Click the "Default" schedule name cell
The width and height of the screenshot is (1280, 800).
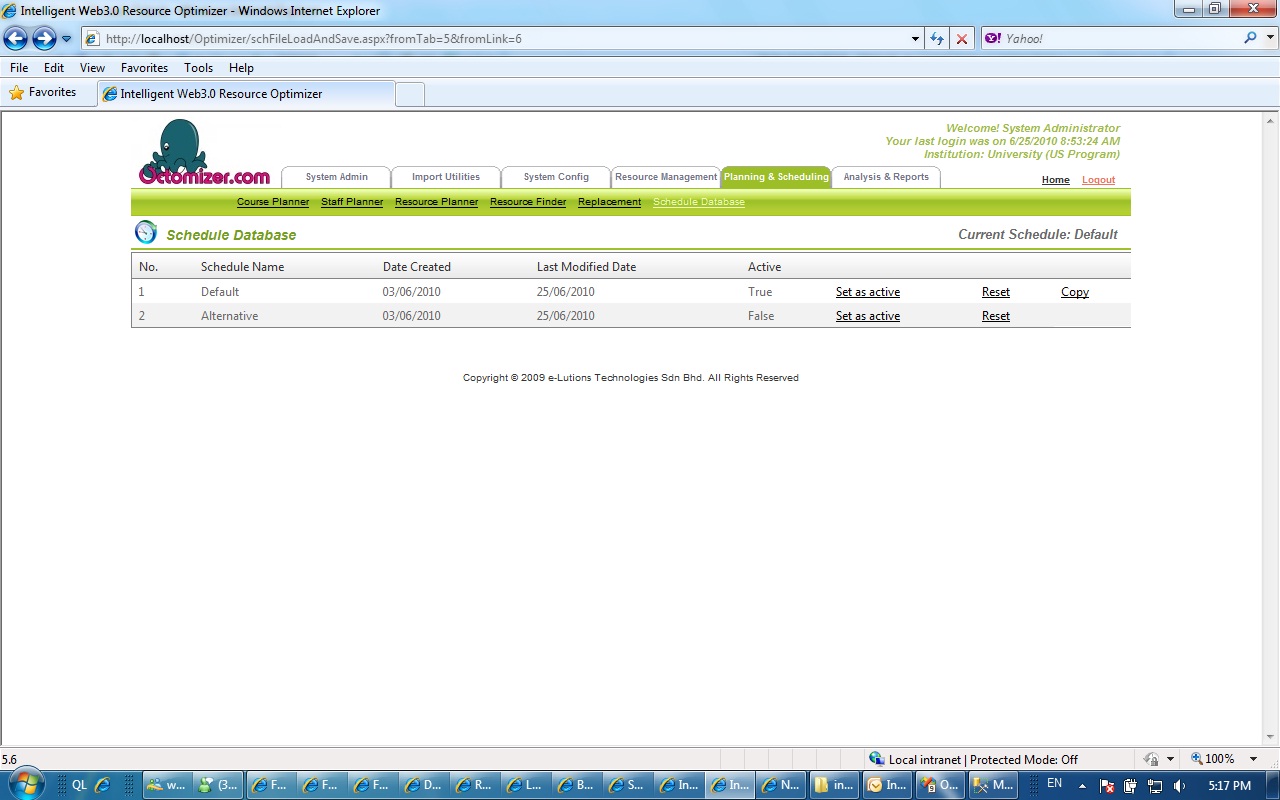point(220,292)
